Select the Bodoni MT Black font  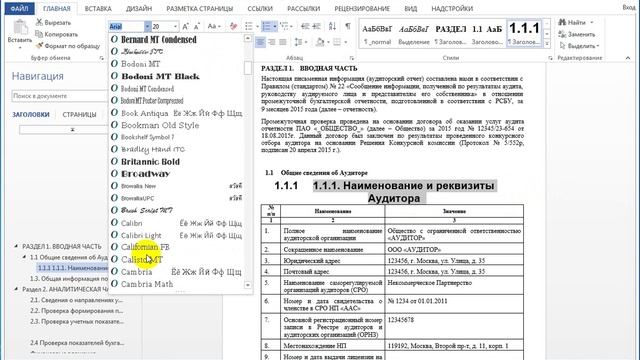click(177, 76)
